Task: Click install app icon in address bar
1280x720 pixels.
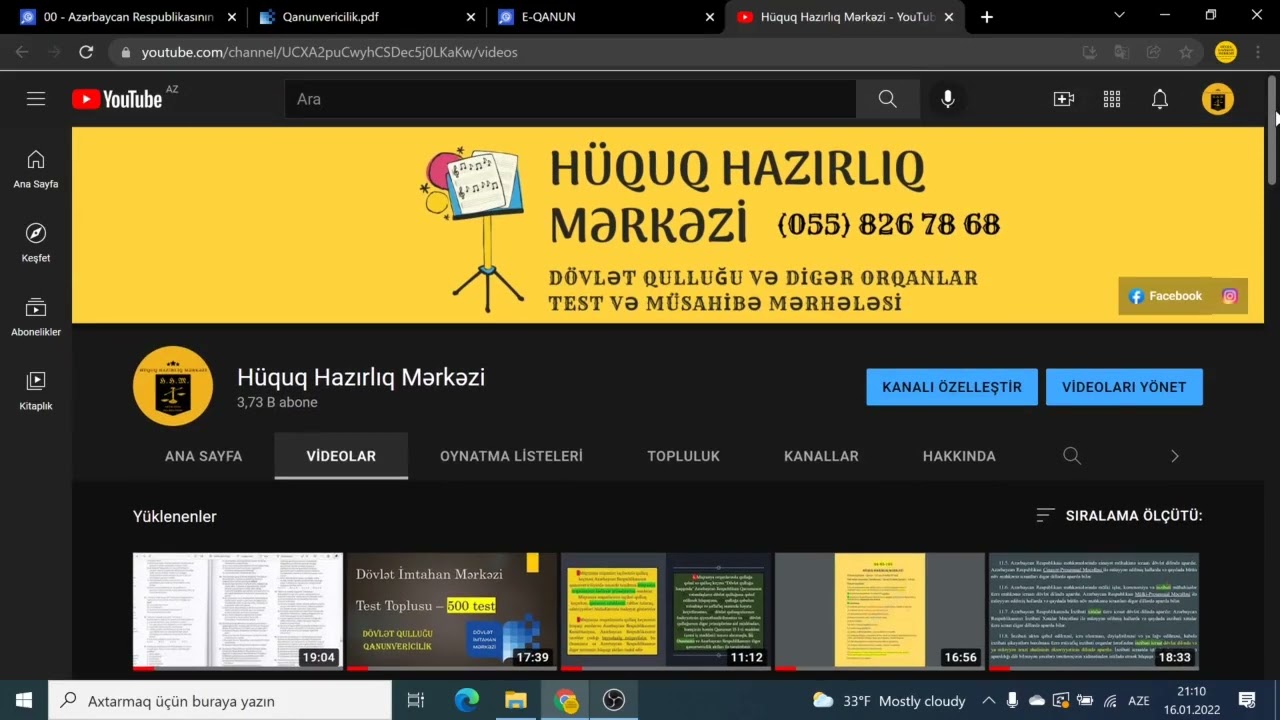Action: coord(1090,52)
